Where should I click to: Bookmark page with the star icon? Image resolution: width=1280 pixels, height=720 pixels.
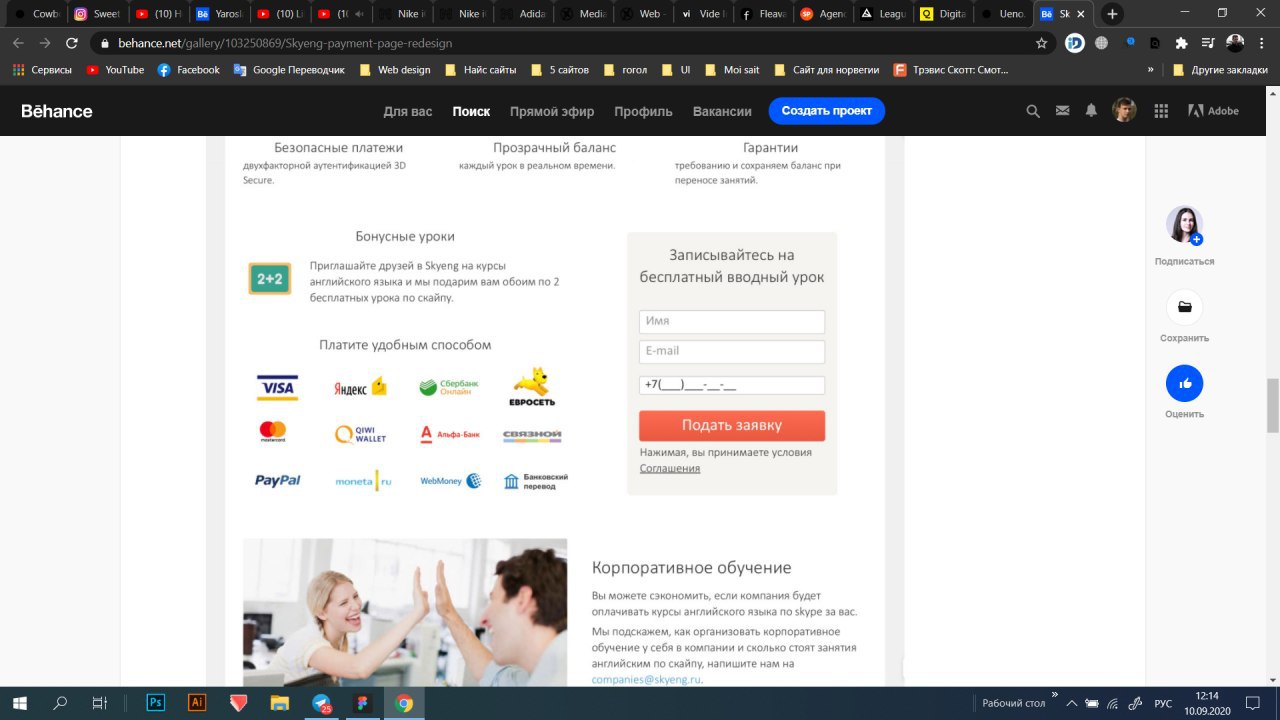[x=1041, y=43]
